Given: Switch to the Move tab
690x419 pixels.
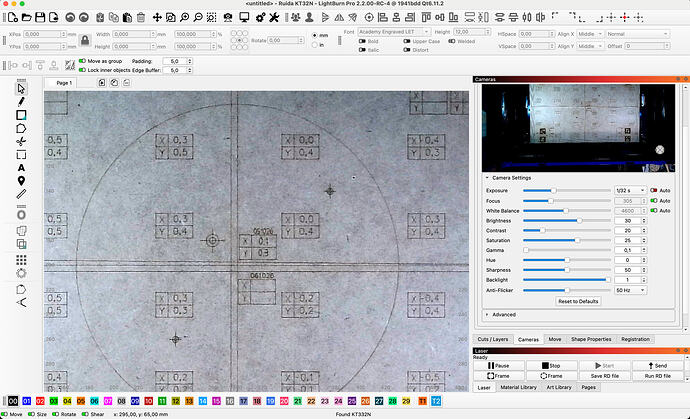Looking at the screenshot, I should point(554,339).
